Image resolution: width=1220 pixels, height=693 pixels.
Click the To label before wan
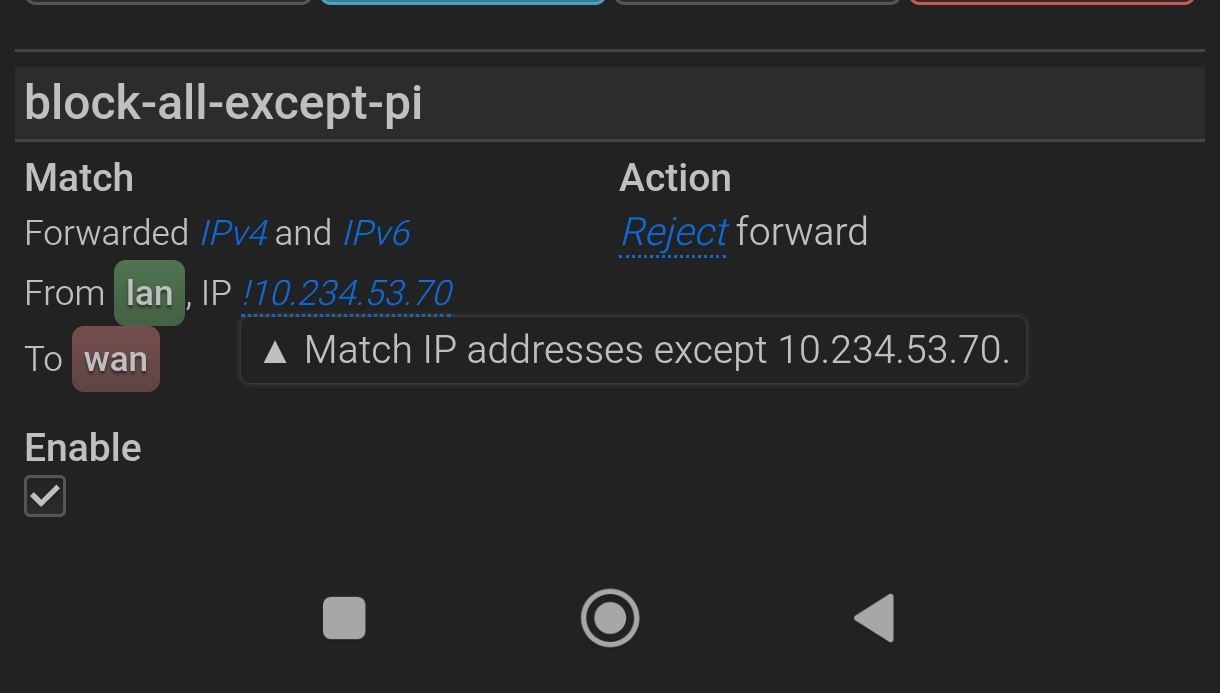[x=43, y=359]
